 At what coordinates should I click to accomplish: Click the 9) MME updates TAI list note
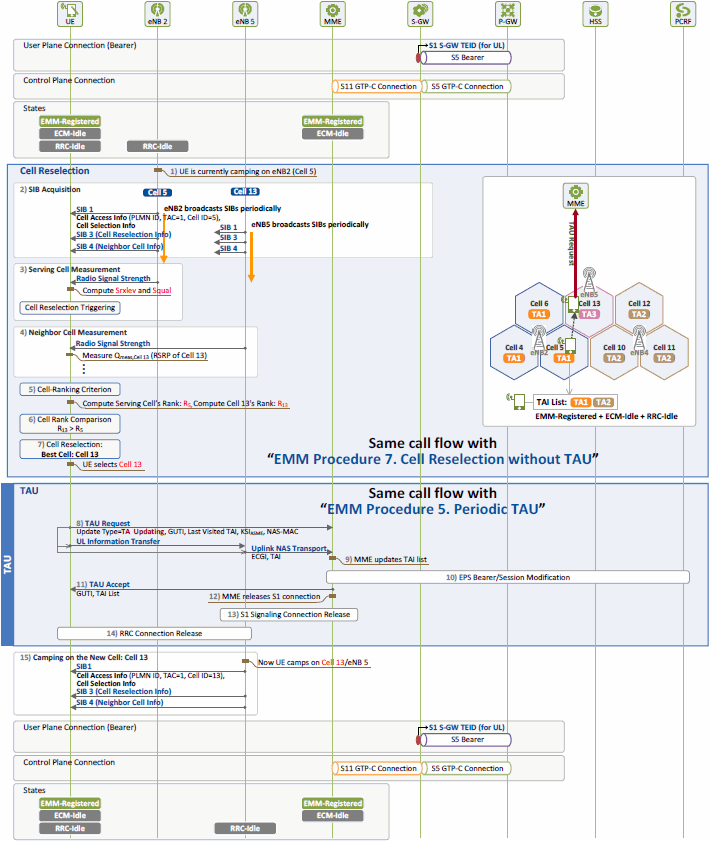point(386,559)
